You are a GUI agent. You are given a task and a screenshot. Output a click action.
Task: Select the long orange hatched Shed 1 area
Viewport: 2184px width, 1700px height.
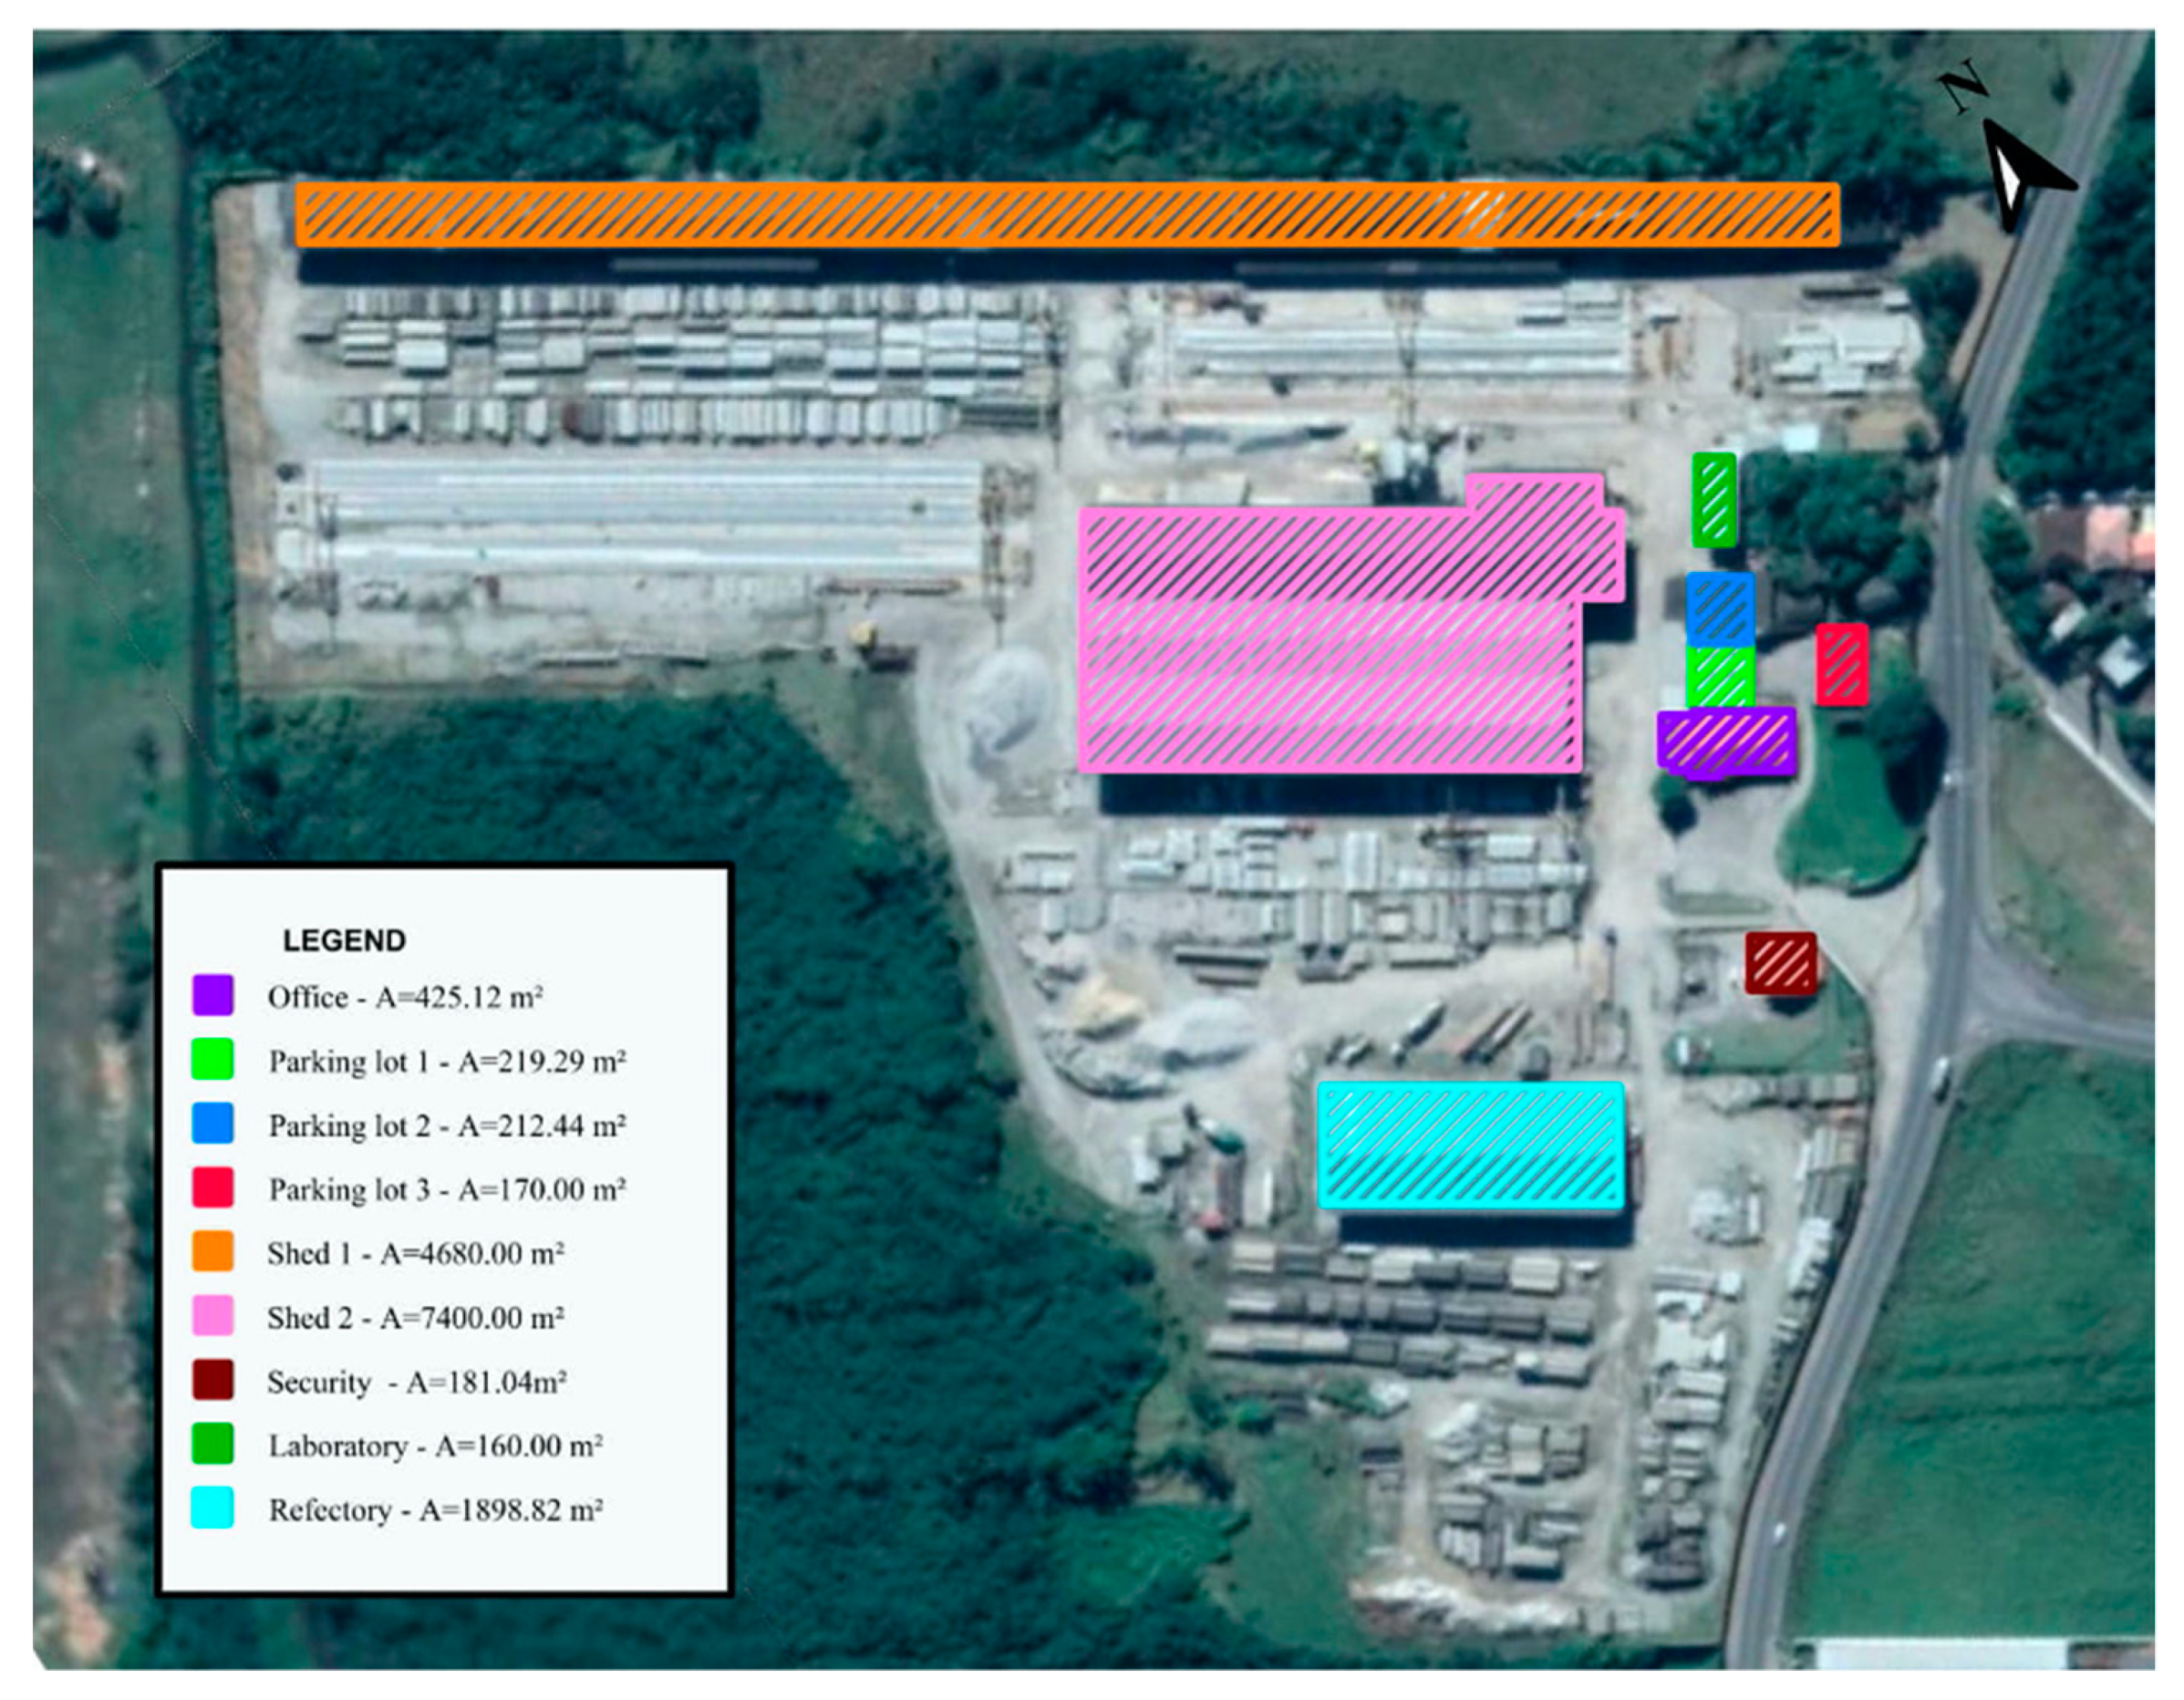pyautogui.click(x=1066, y=214)
